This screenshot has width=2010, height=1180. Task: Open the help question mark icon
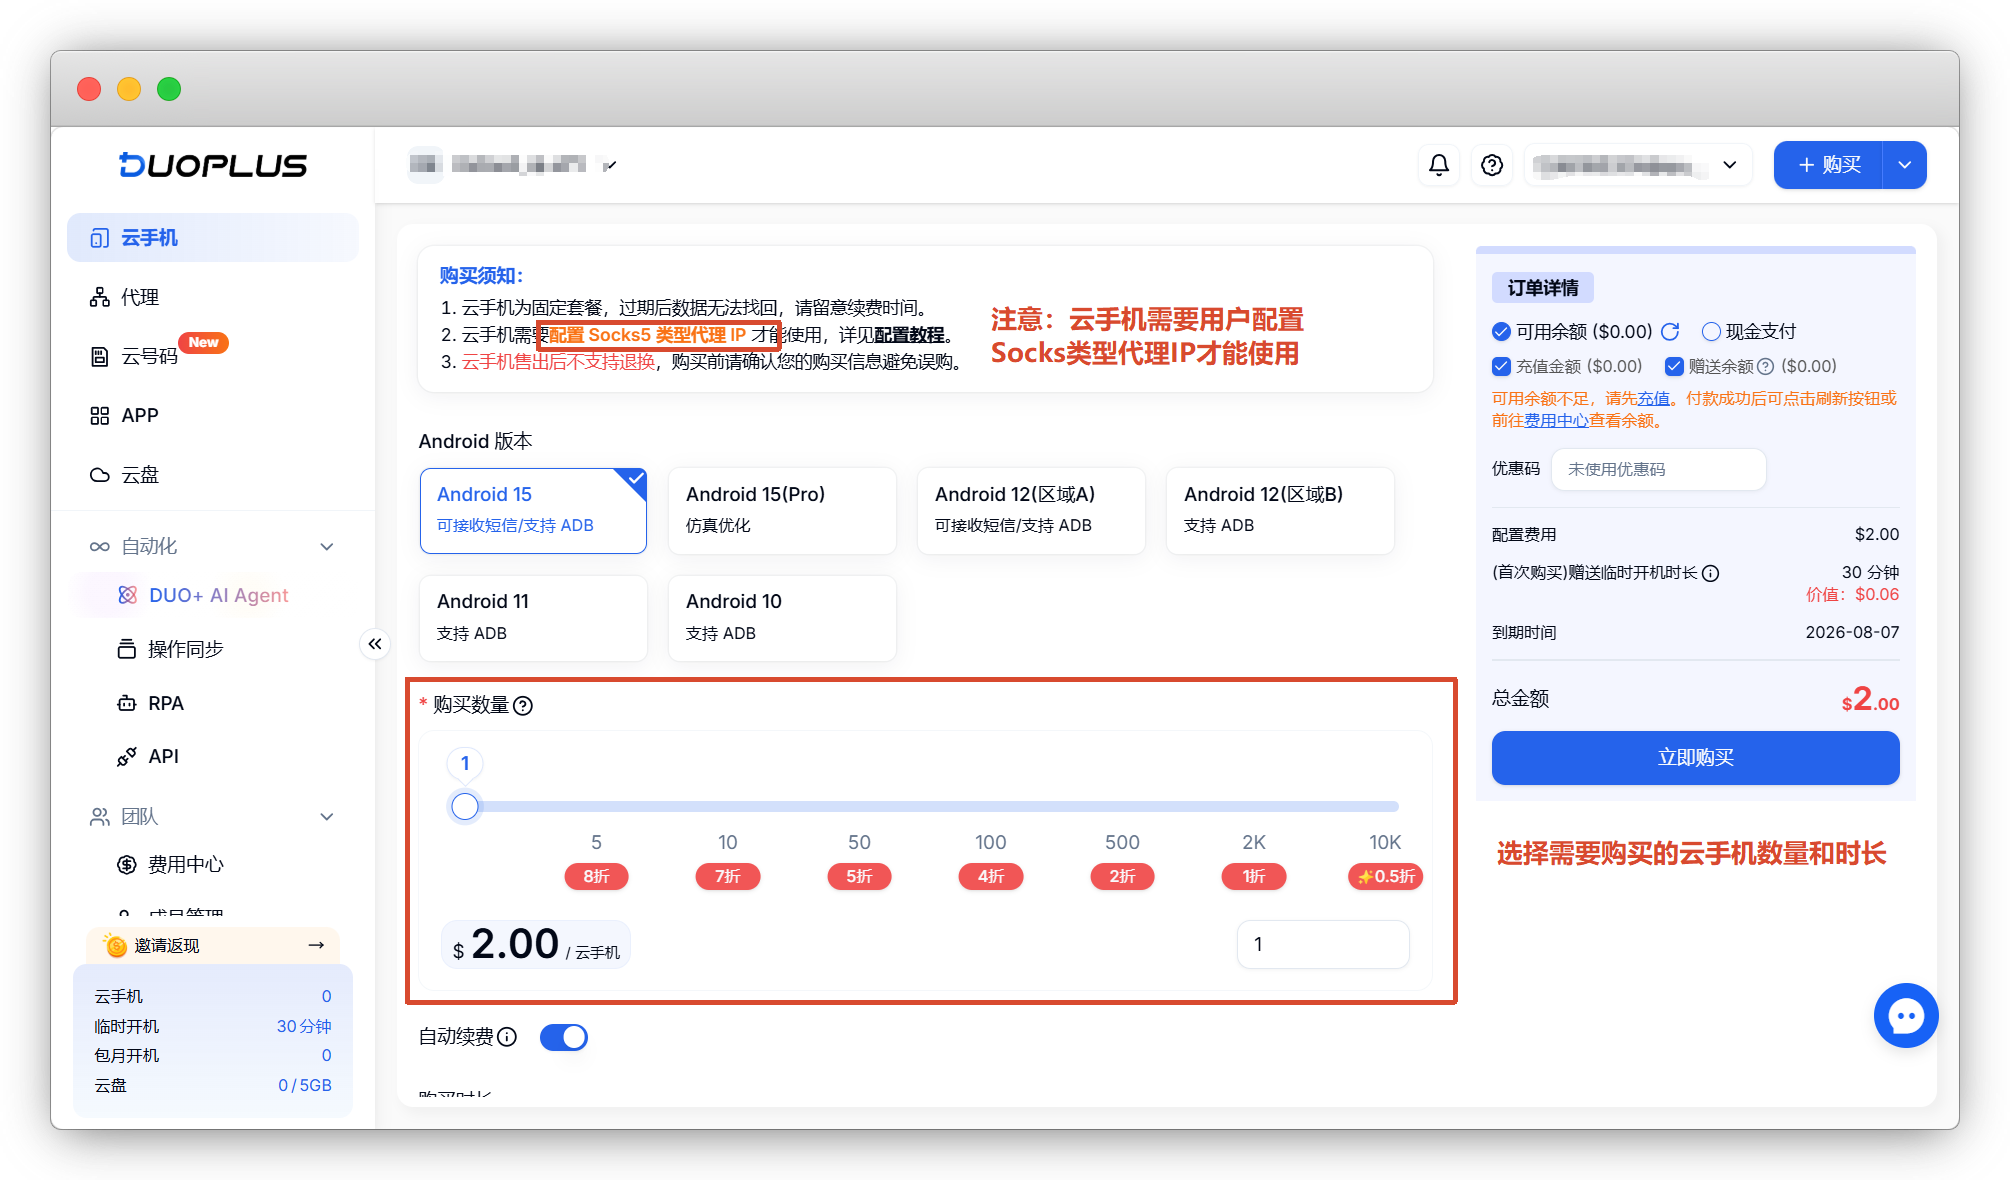(1492, 165)
